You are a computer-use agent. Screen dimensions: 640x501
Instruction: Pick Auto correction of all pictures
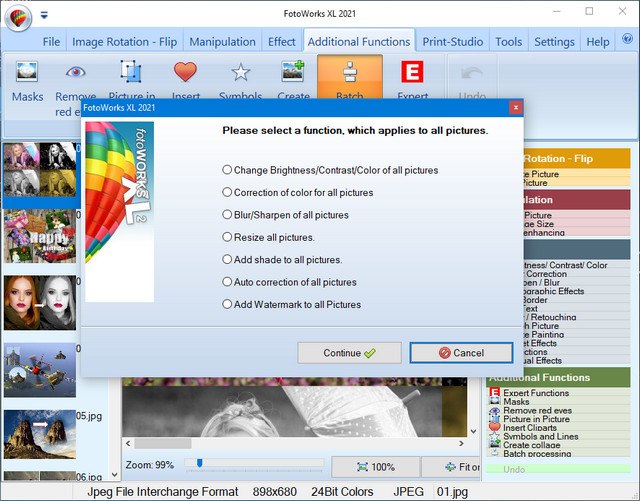tap(228, 282)
